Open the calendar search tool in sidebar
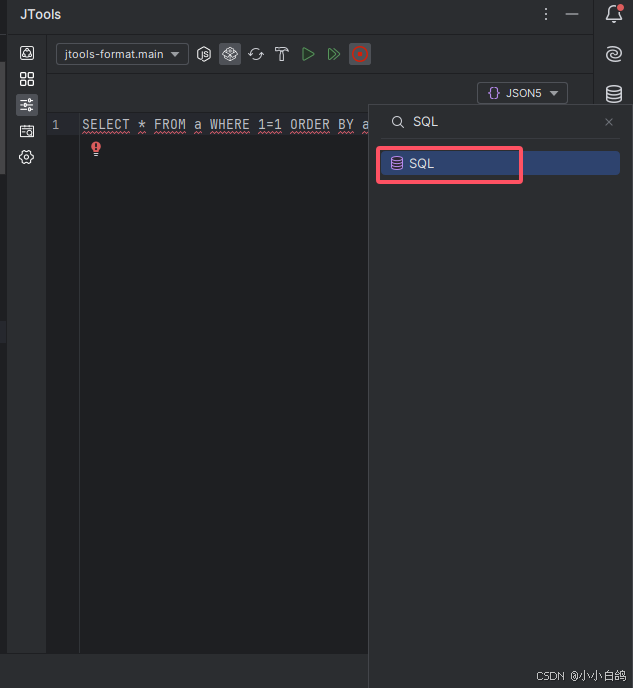Screen dimensions: 633x688 click(x=27, y=131)
